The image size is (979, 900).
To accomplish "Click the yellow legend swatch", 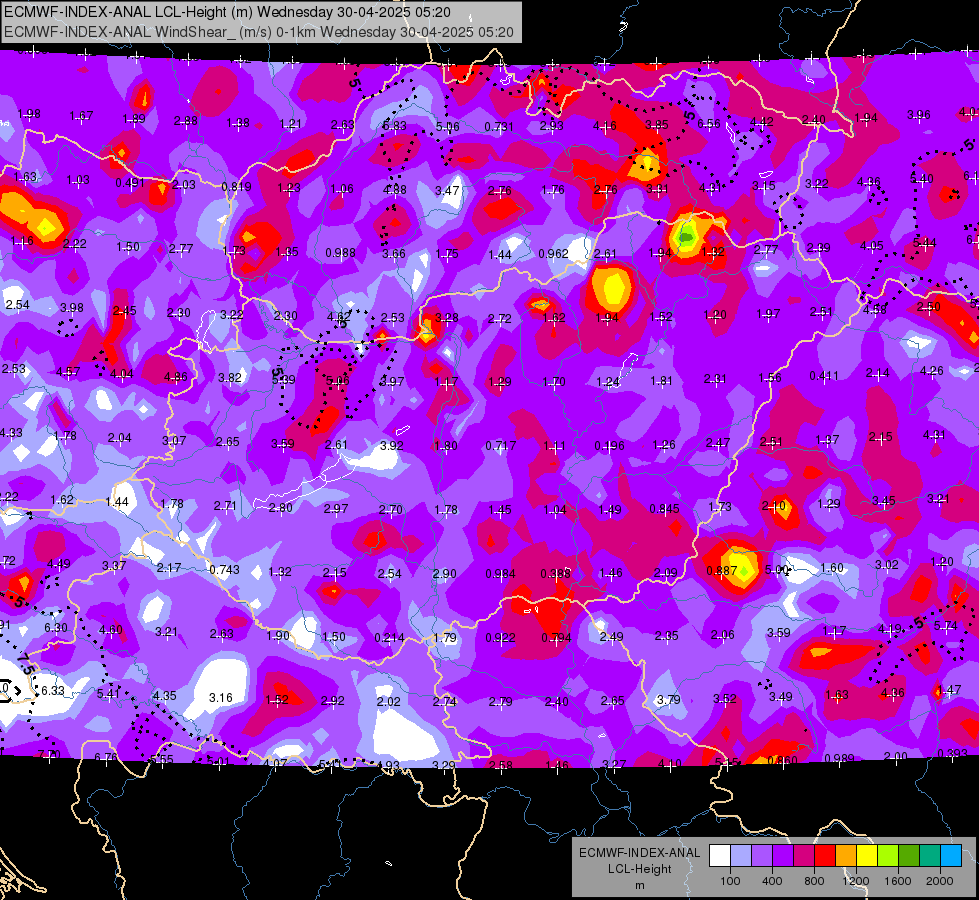I will [867, 856].
